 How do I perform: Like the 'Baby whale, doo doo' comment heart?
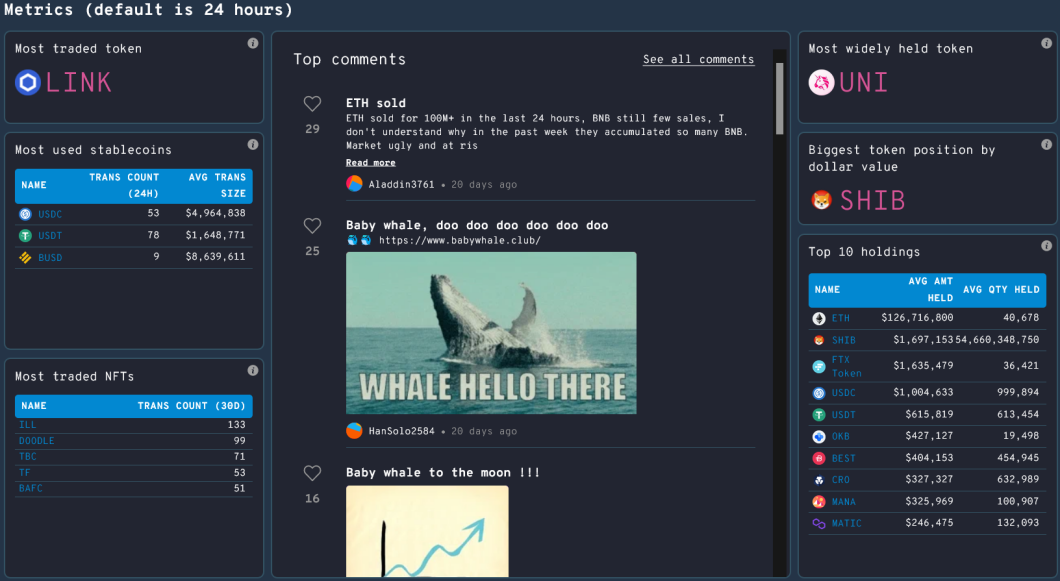pyautogui.click(x=312, y=225)
